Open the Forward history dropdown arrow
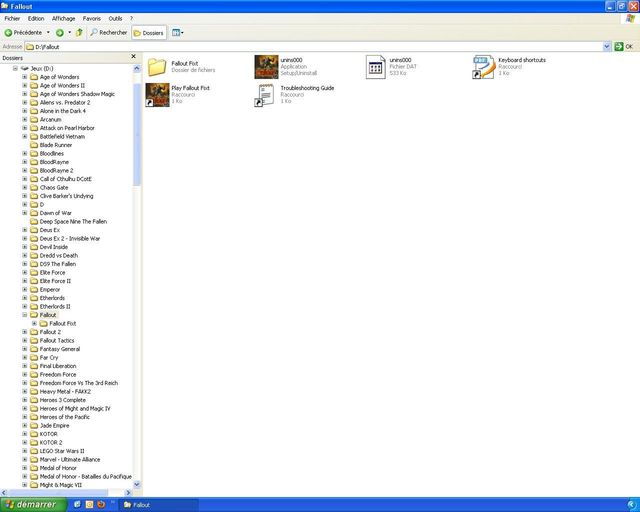This screenshot has width=640, height=512. [69, 33]
